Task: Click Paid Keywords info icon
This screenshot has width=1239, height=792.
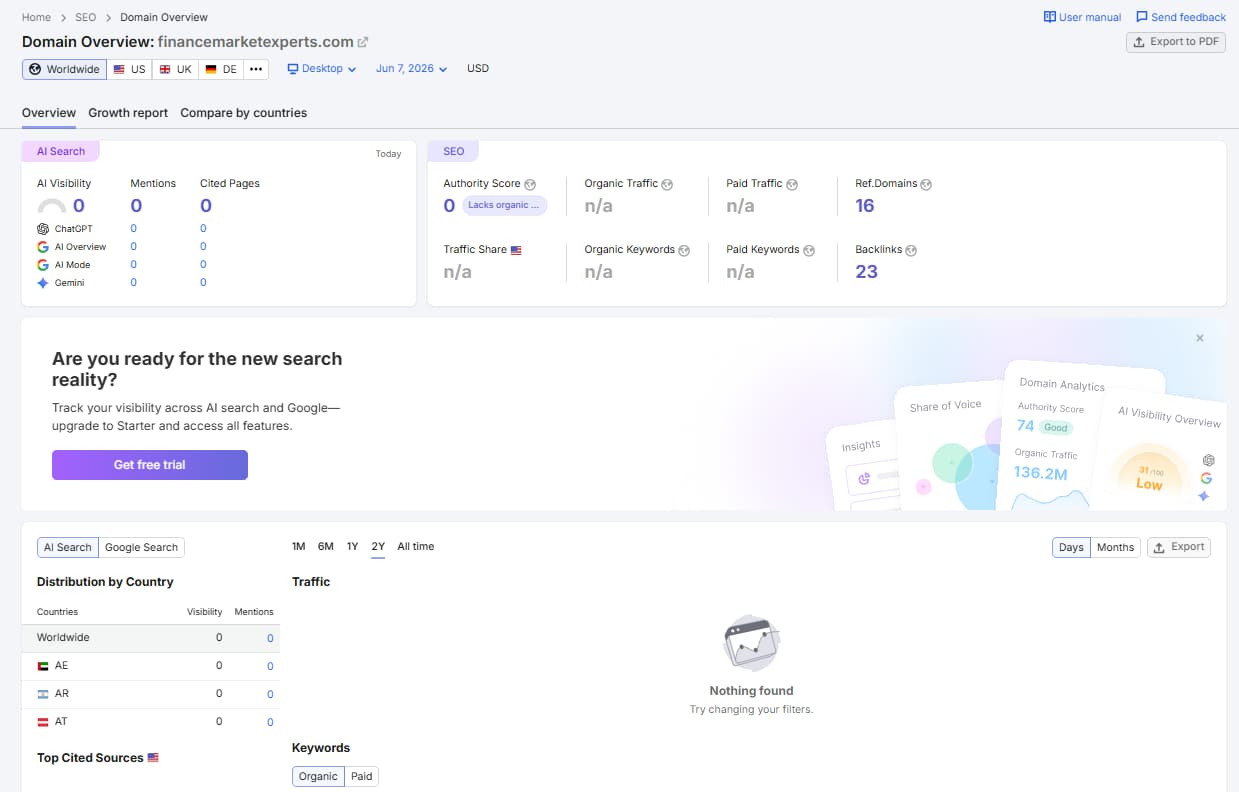Action: click(x=809, y=250)
